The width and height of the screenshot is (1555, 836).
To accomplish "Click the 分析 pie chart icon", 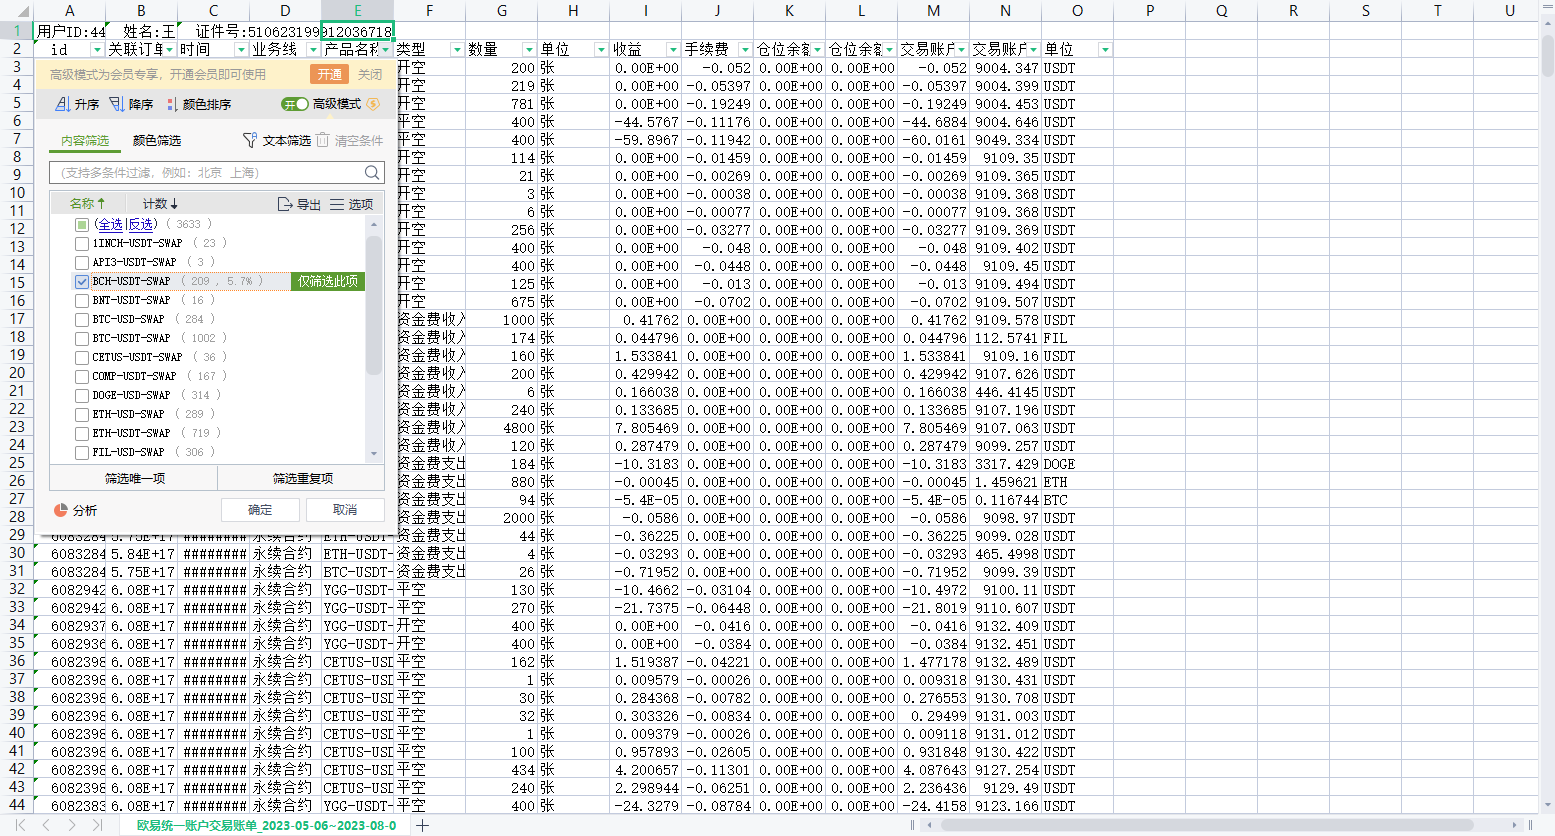I will pyautogui.click(x=60, y=510).
